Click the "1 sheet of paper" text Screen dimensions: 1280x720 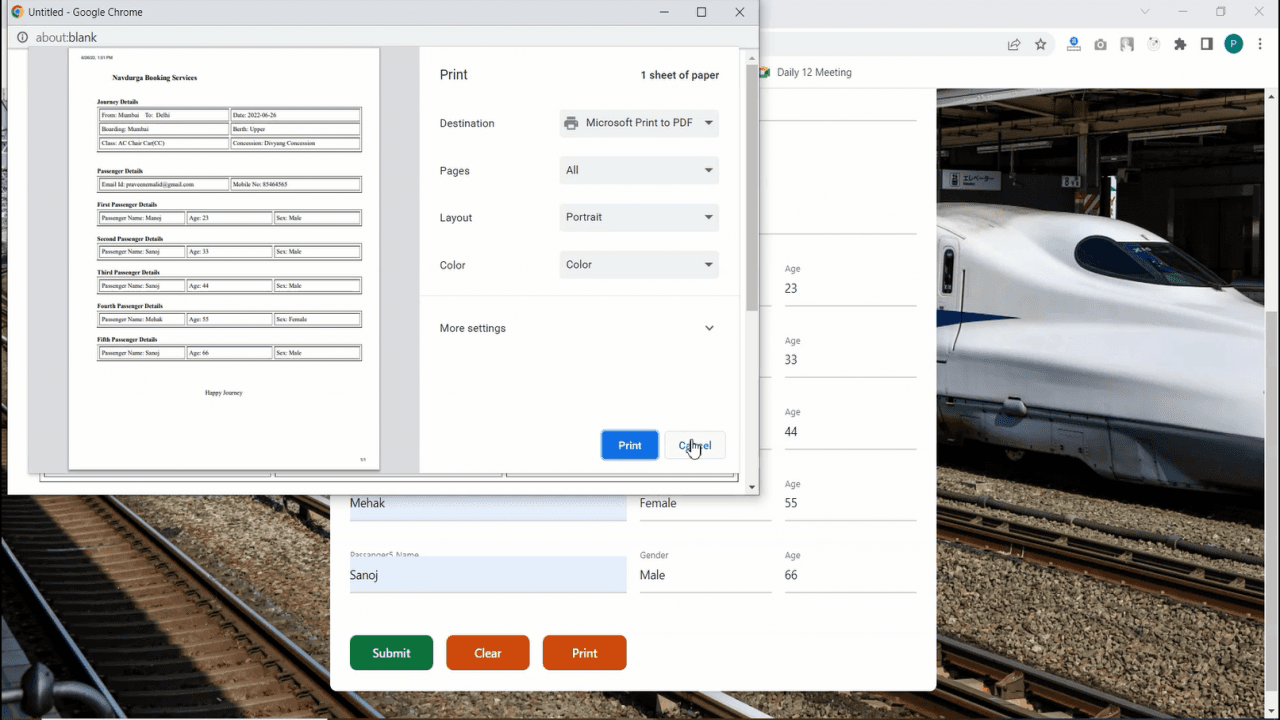tap(680, 75)
